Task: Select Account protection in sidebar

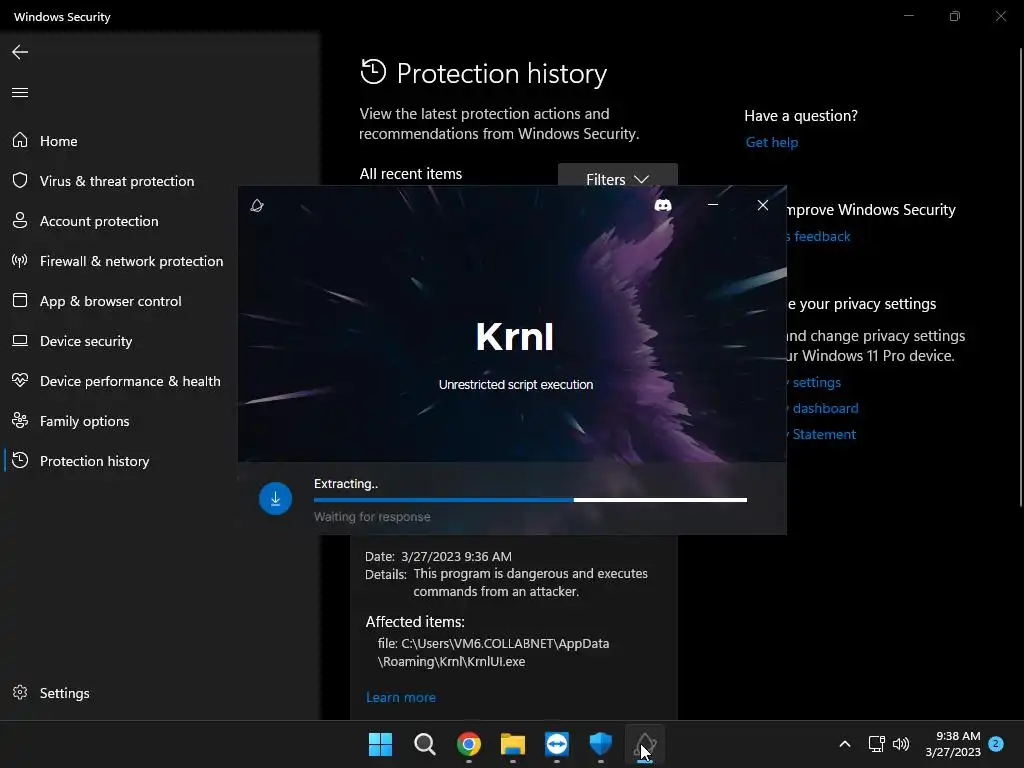Action: tap(99, 221)
